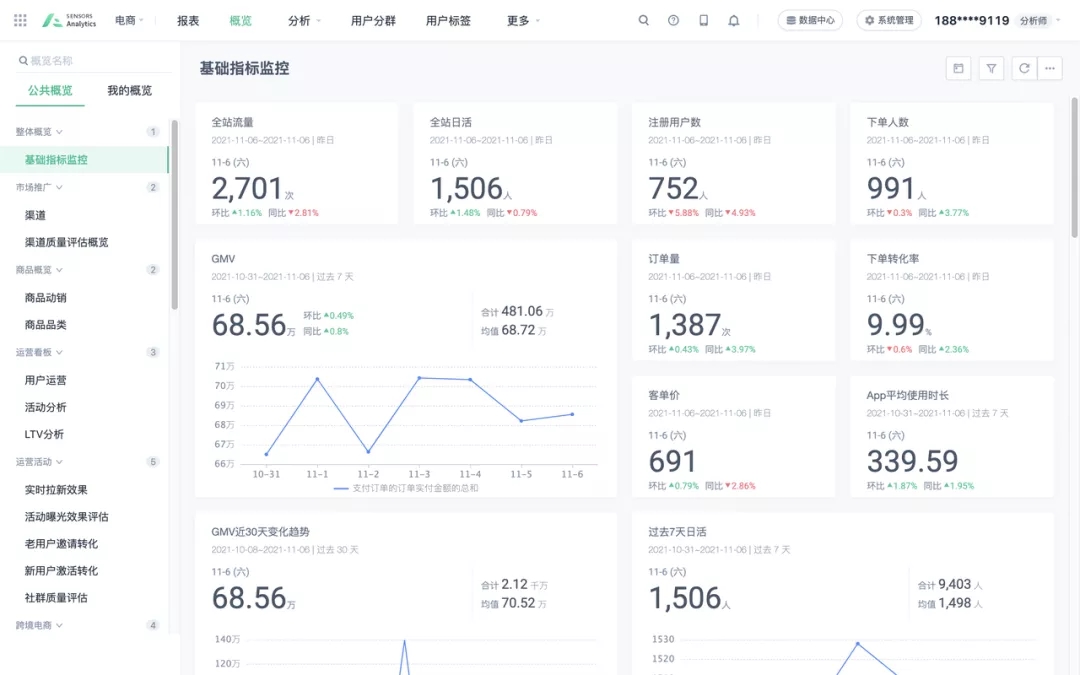The width and height of the screenshot is (1080, 675).
Task: Click the 数据中心 button
Action: [x=810, y=21]
